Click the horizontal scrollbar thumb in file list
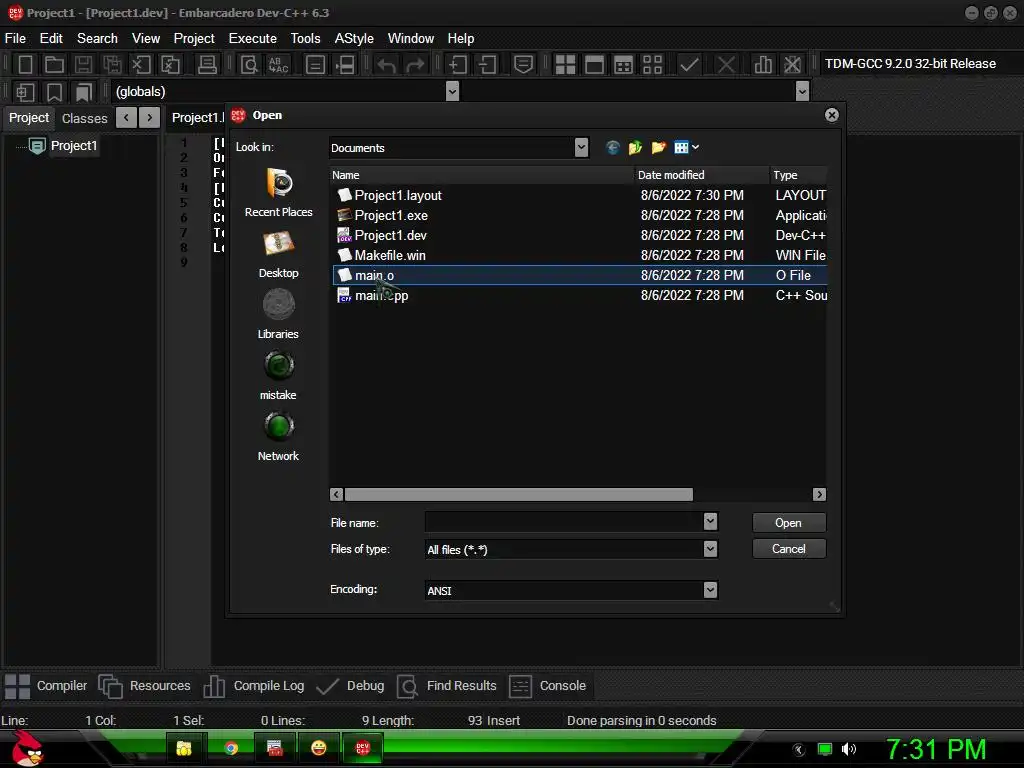1024x768 pixels. (x=519, y=494)
